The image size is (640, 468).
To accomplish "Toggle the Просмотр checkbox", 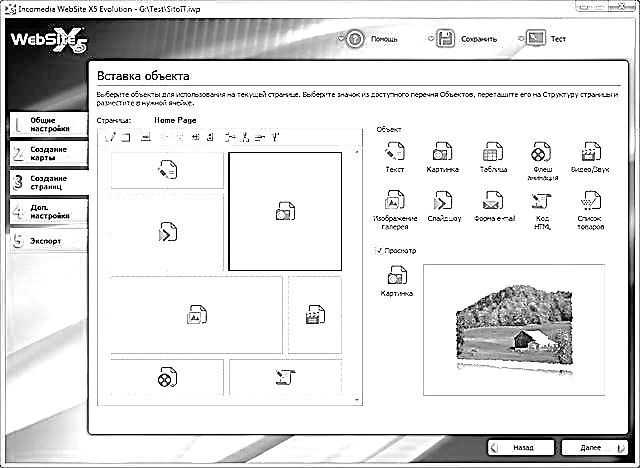I will click(380, 251).
